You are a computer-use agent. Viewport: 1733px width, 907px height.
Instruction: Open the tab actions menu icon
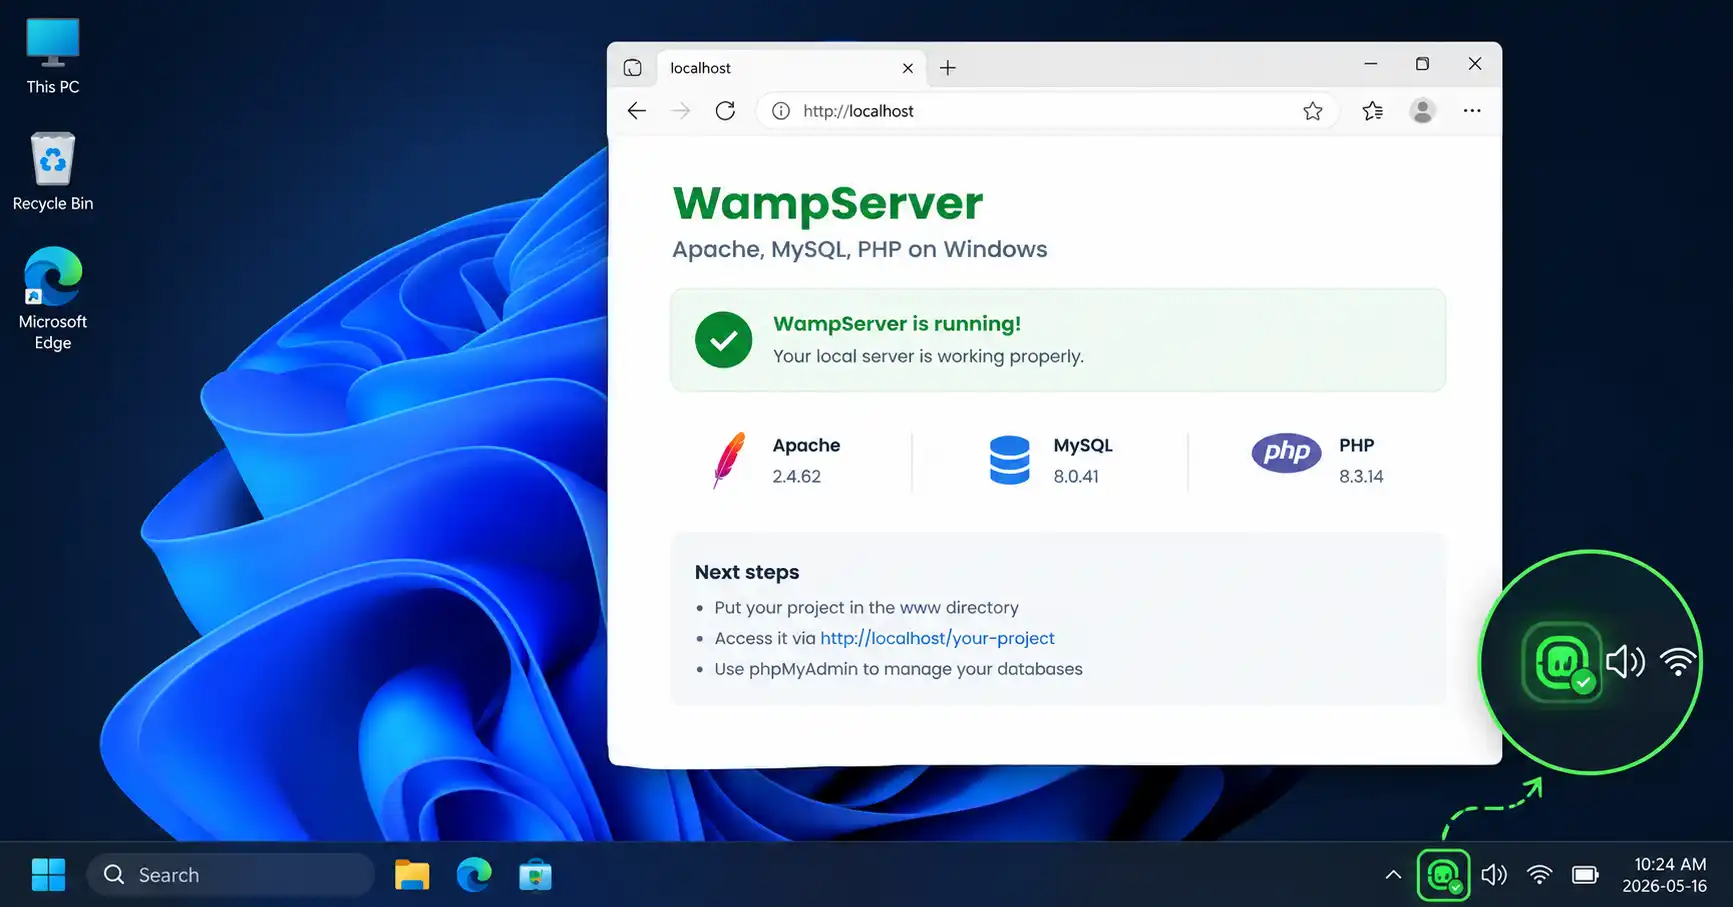[632, 68]
